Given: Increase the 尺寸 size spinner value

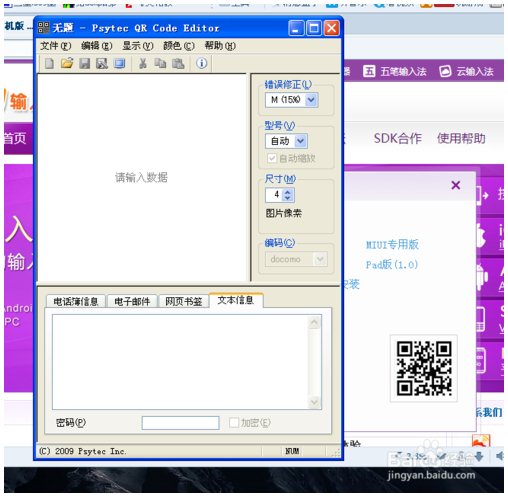Looking at the screenshot, I should click(x=288, y=192).
